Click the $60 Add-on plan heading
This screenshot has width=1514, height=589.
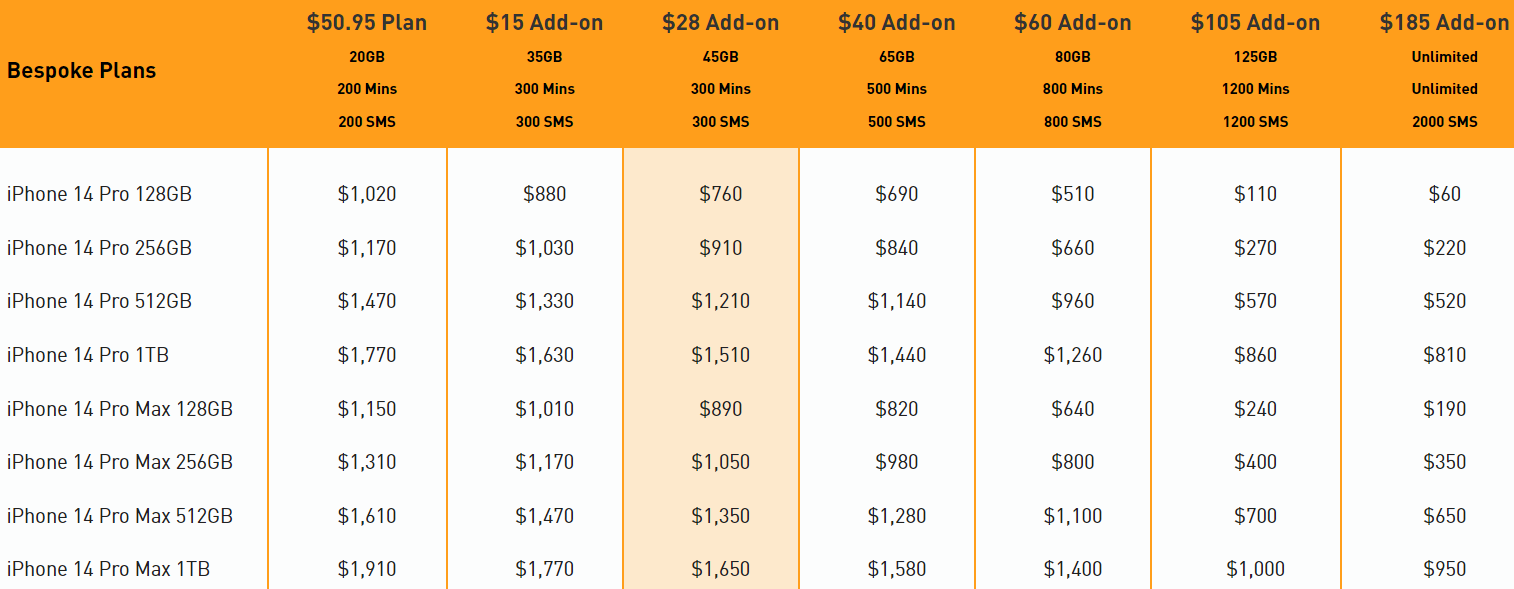pos(1072,23)
